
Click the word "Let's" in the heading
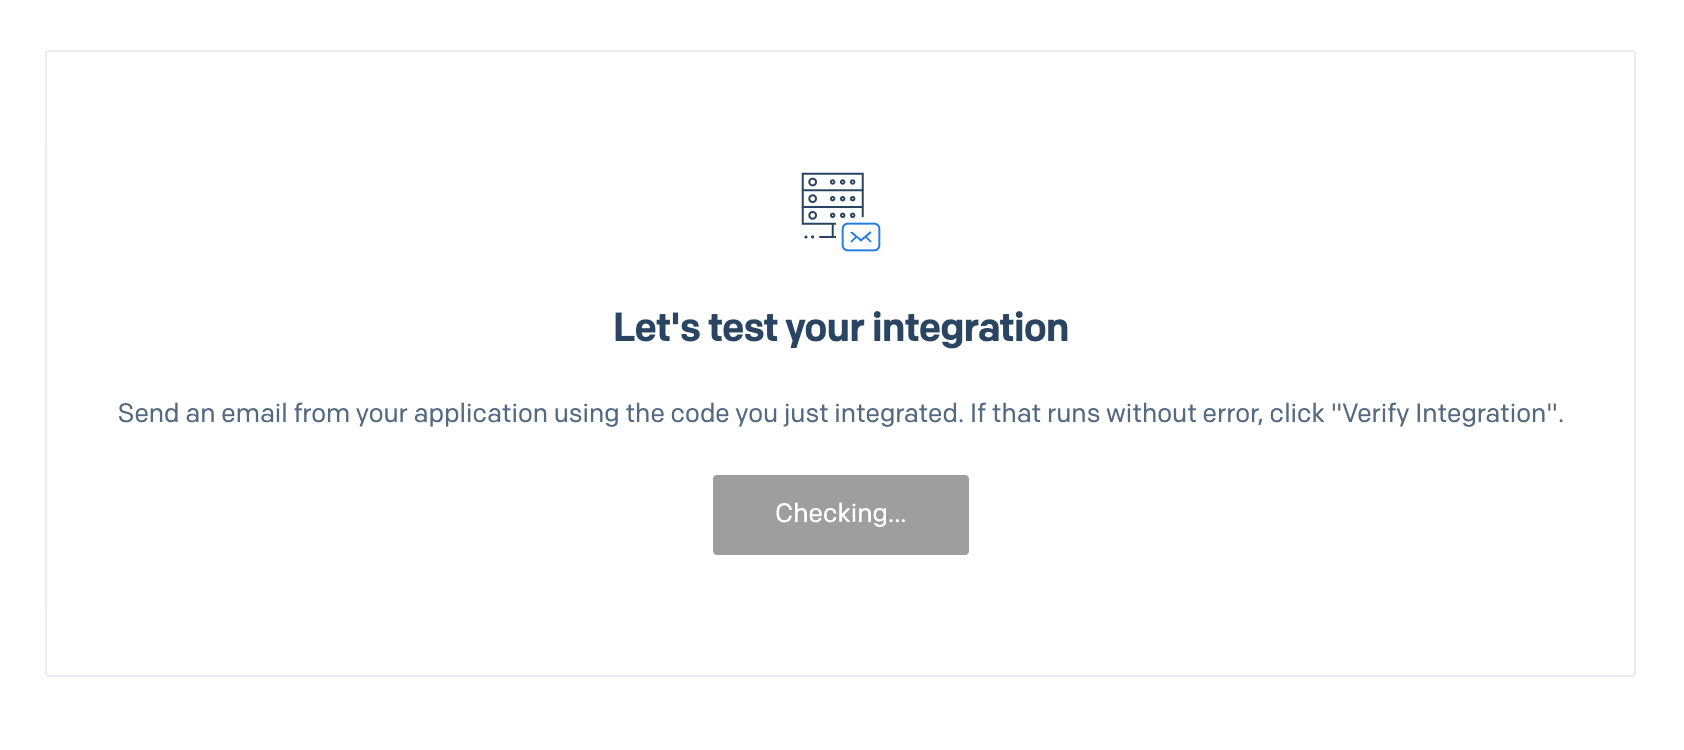tap(656, 328)
